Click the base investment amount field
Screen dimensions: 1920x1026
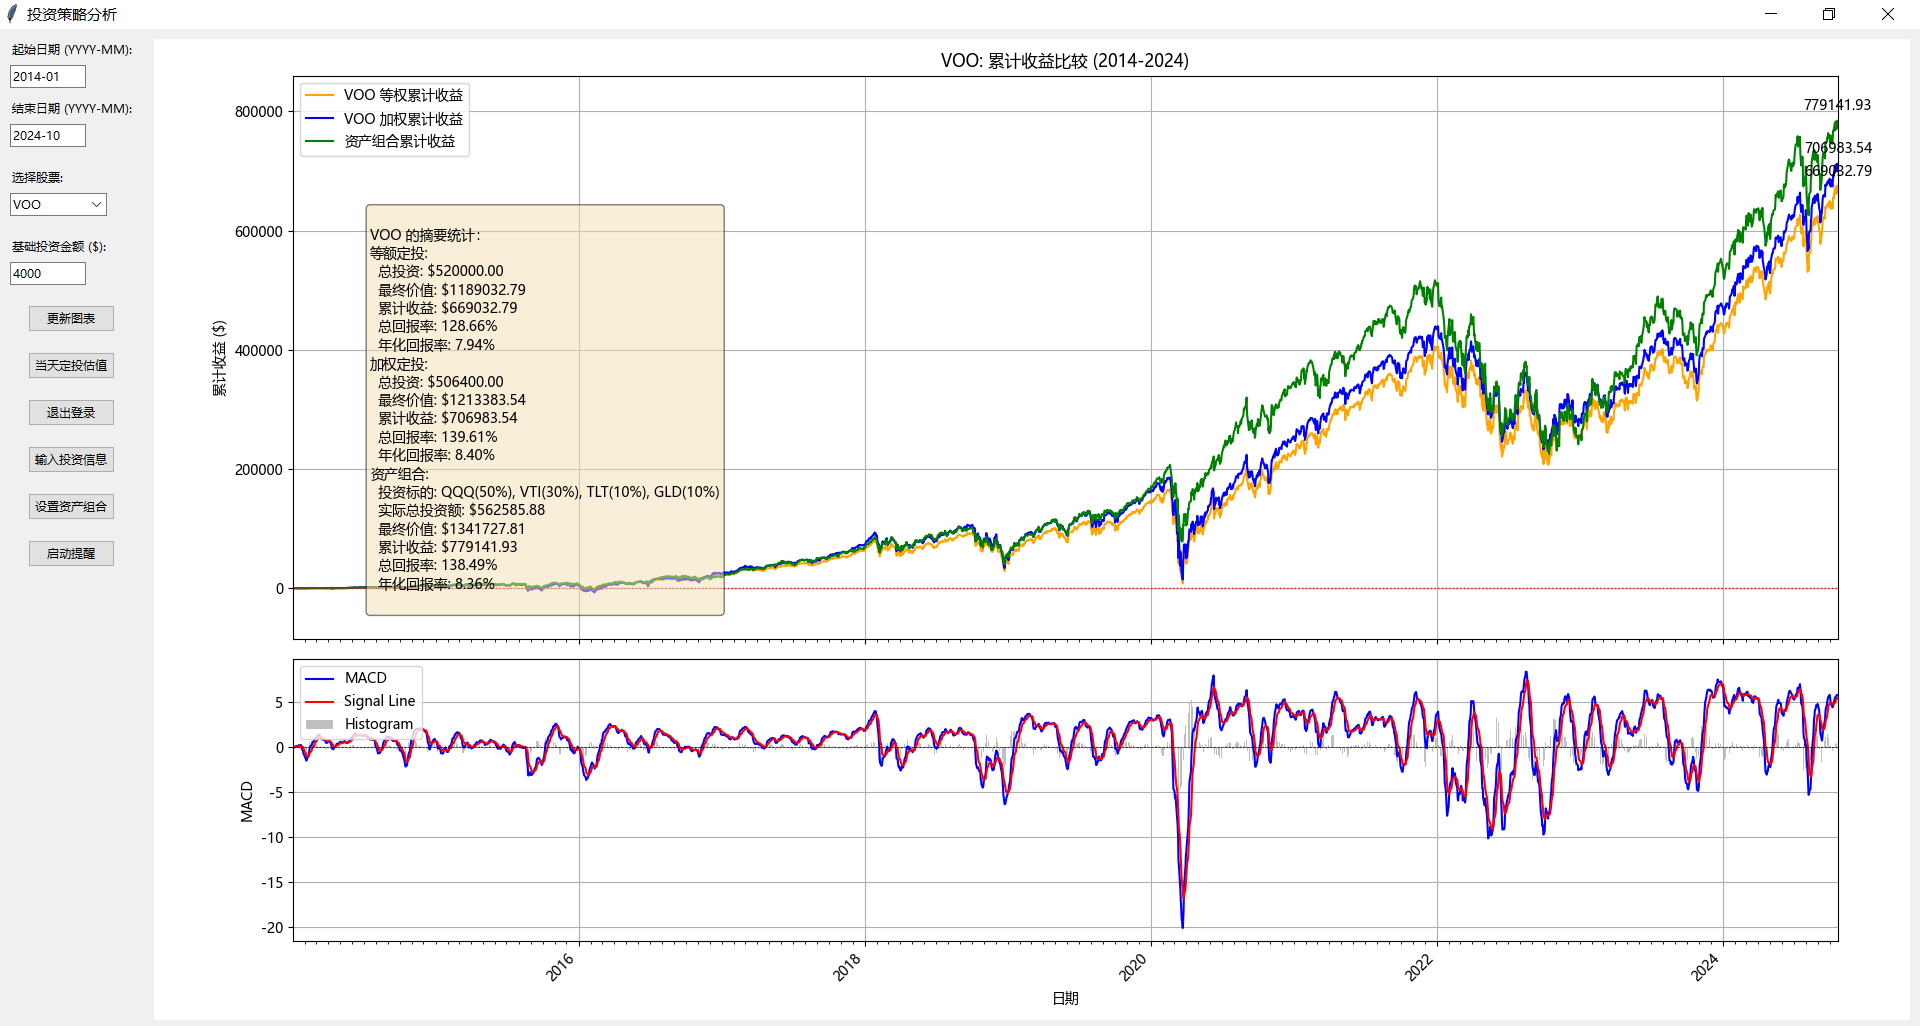point(48,273)
